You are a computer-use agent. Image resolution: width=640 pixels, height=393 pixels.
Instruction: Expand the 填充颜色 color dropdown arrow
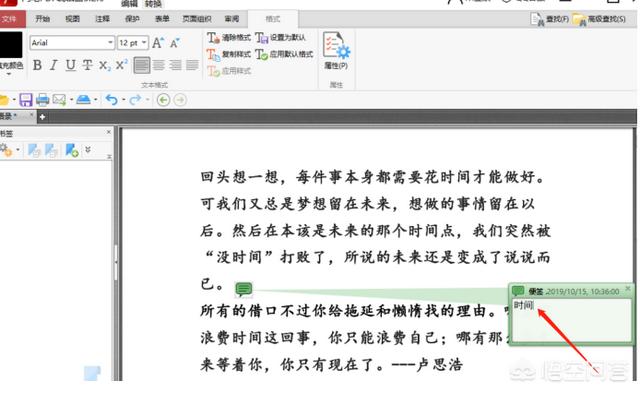coord(9,74)
